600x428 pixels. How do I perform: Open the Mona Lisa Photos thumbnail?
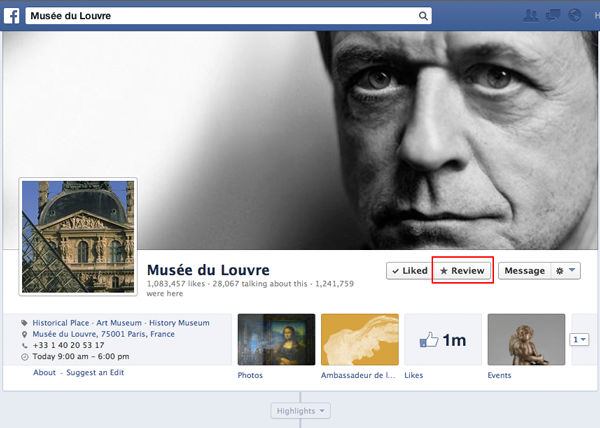(x=276, y=340)
